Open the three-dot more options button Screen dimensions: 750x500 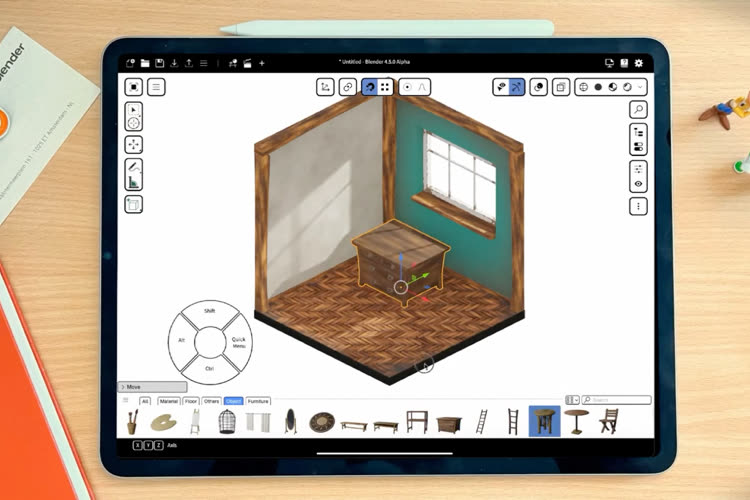(x=638, y=206)
